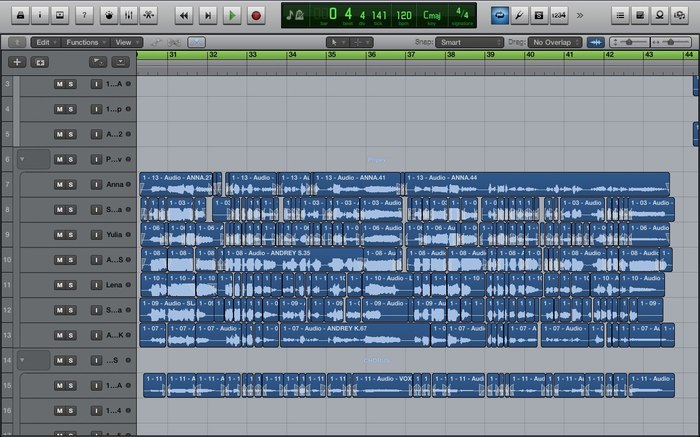Open the Mixer from the control bar
The width and height of the screenshot is (700, 437).
(127, 15)
